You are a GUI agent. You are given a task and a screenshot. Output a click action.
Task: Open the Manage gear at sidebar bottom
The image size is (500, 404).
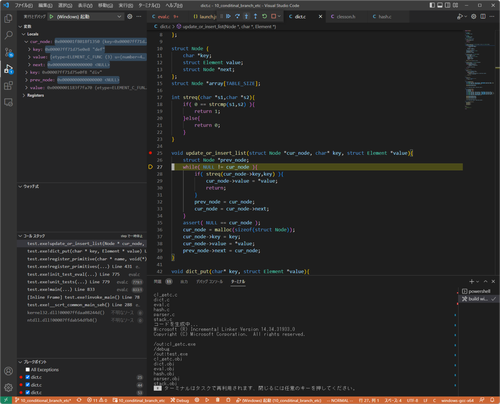tap(8, 387)
